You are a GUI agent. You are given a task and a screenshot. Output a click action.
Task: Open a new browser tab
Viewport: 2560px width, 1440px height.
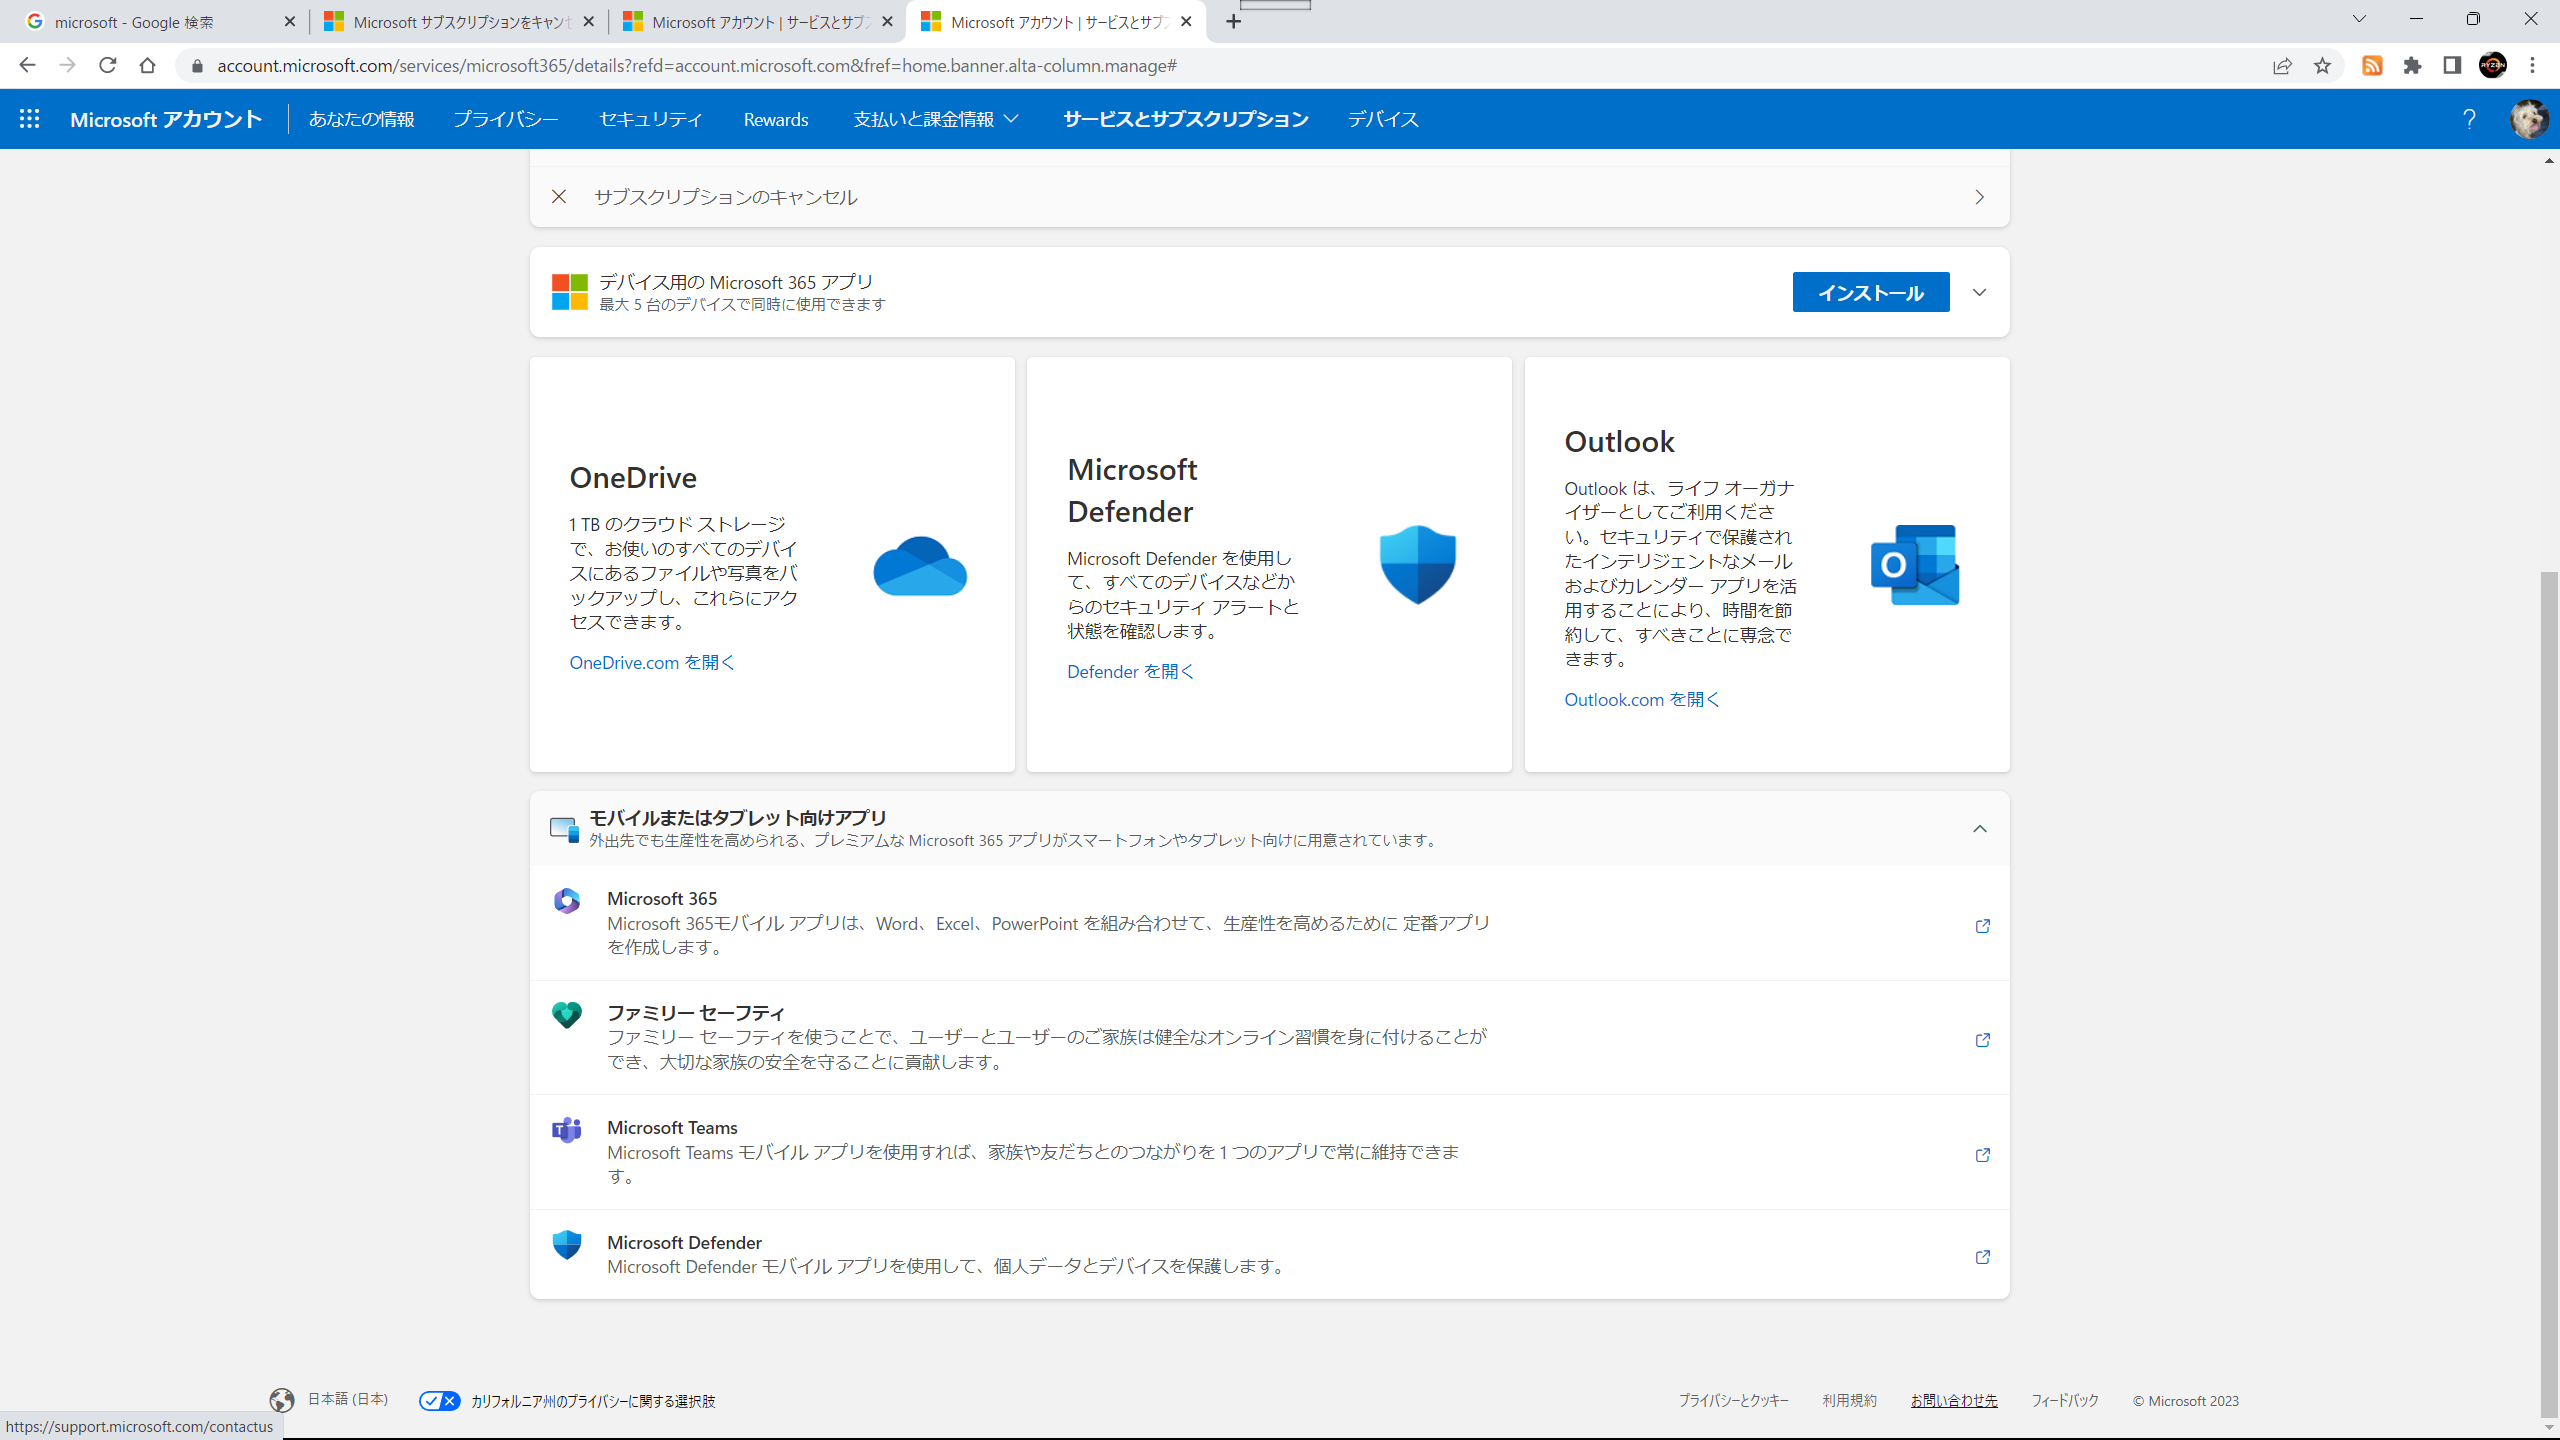(x=1234, y=21)
